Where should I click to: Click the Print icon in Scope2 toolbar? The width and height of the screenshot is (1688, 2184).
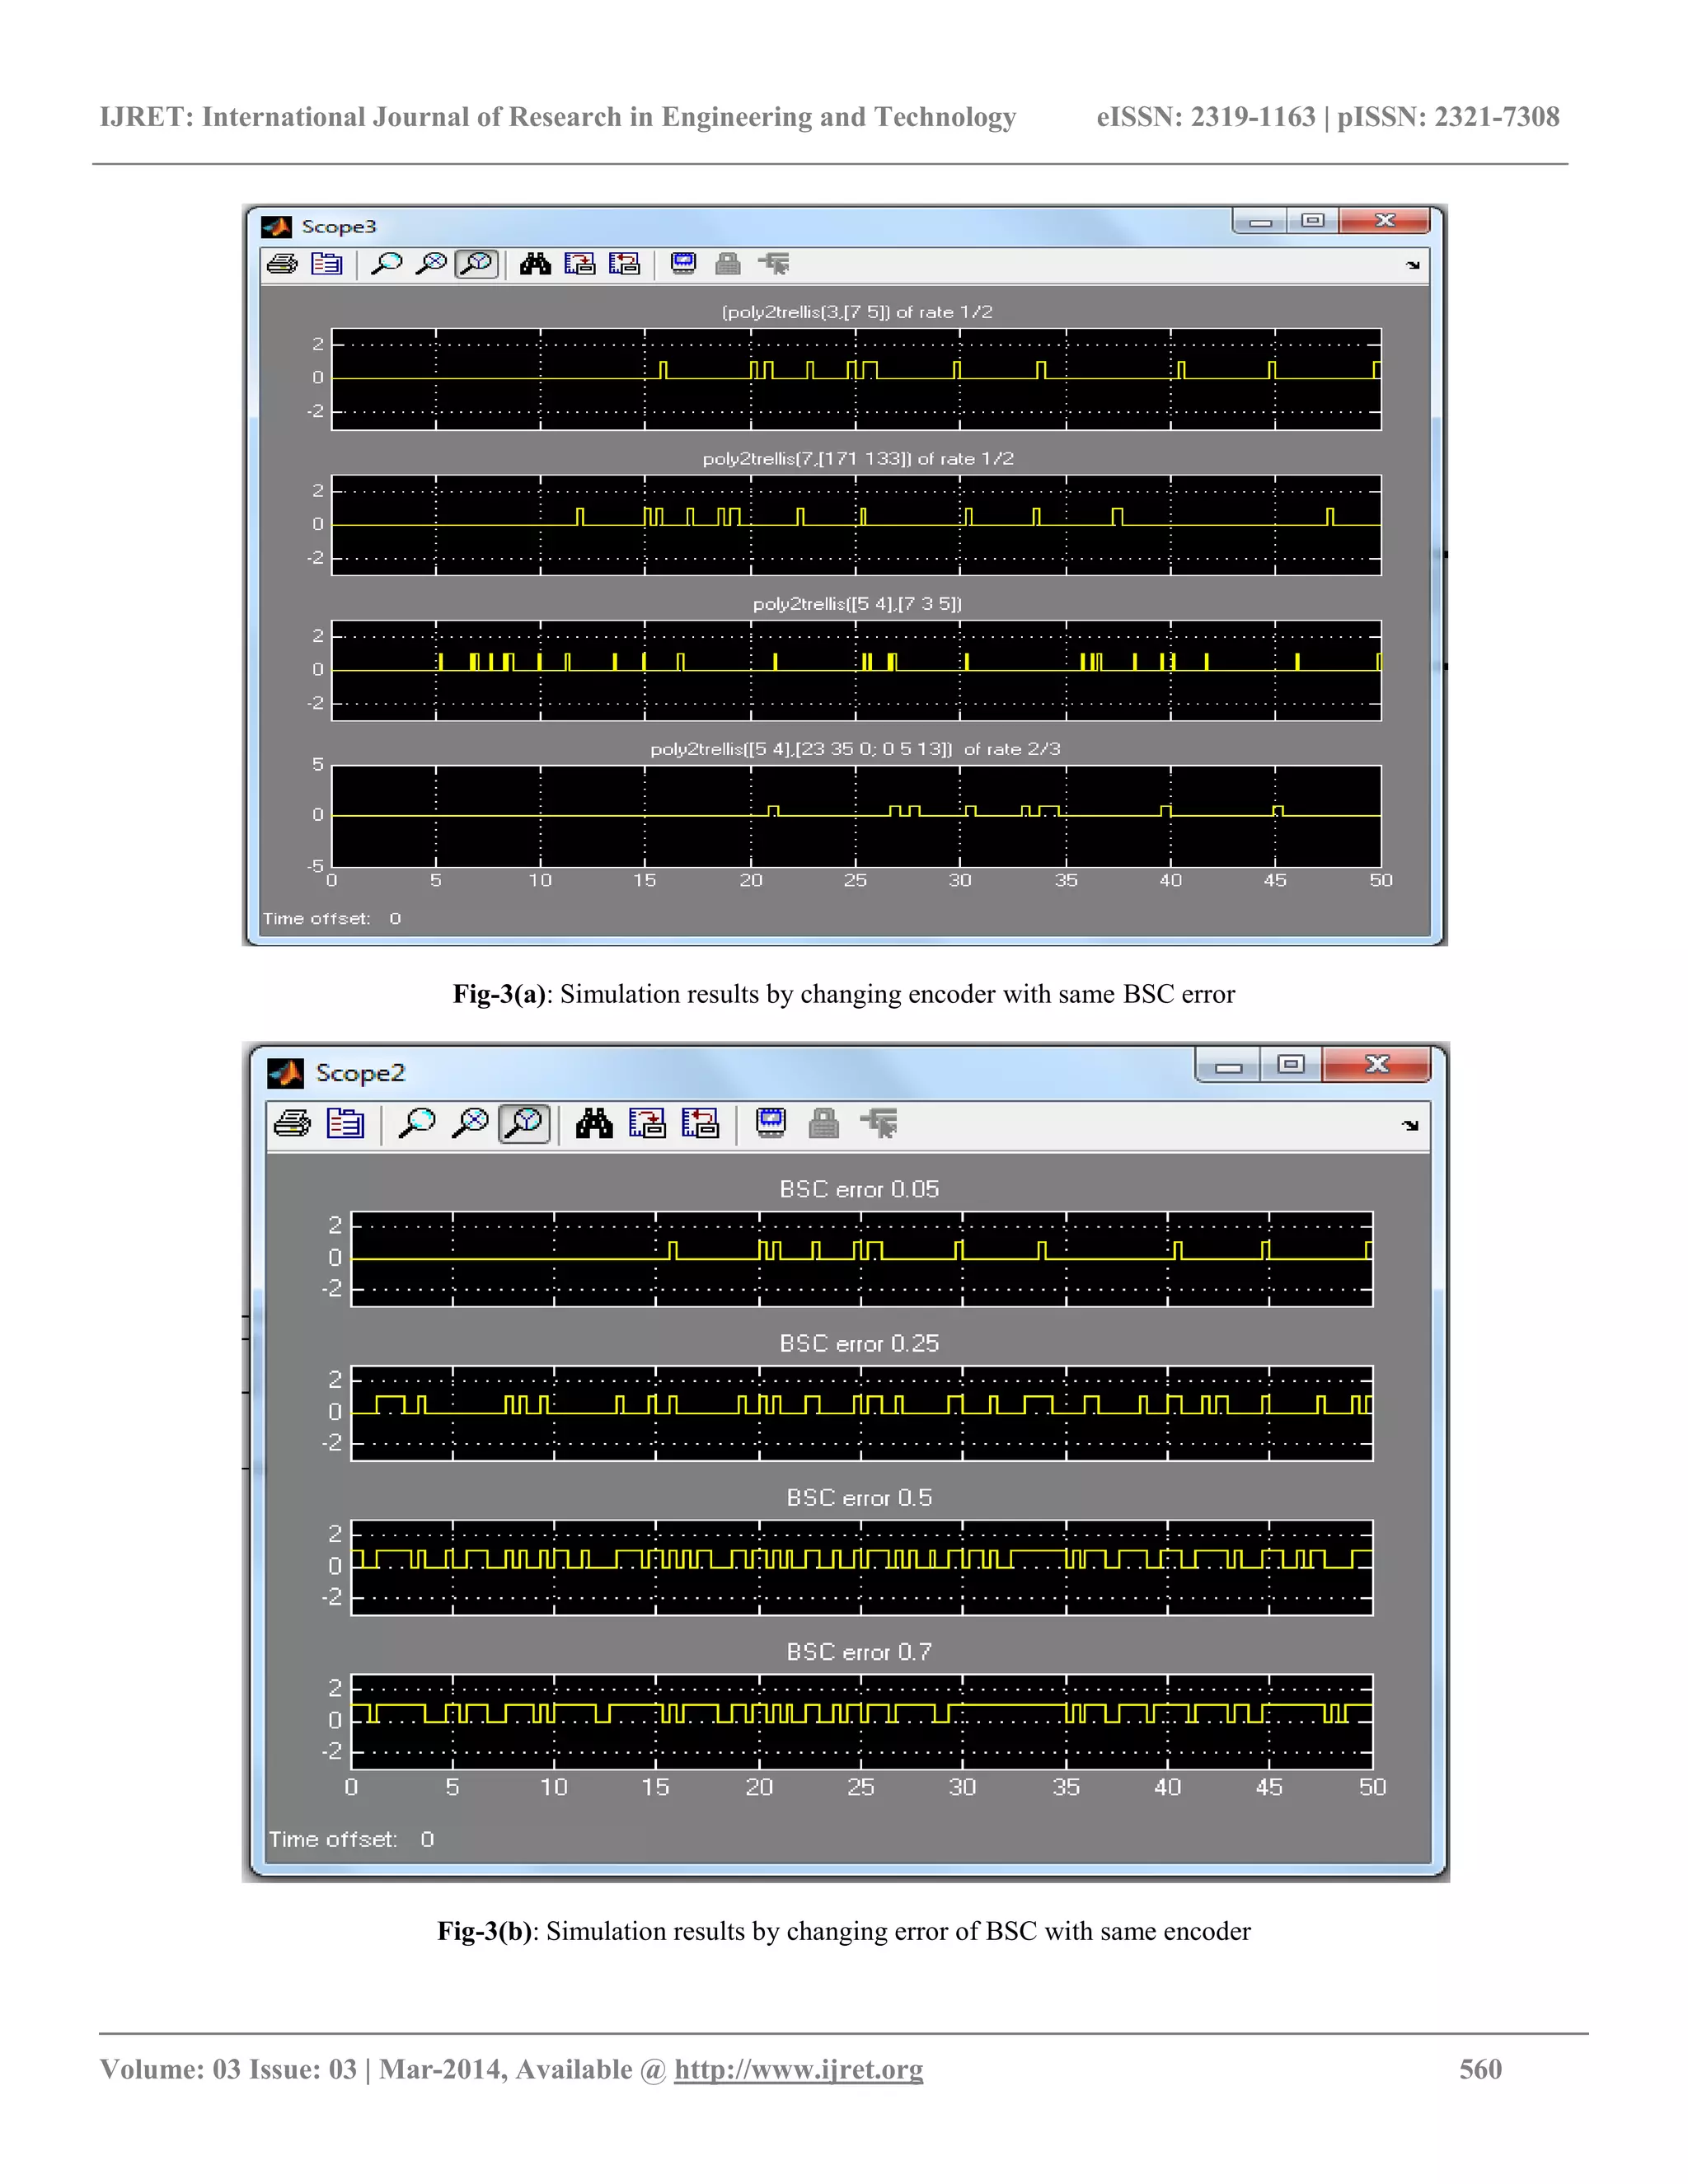(x=292, y=1124)
